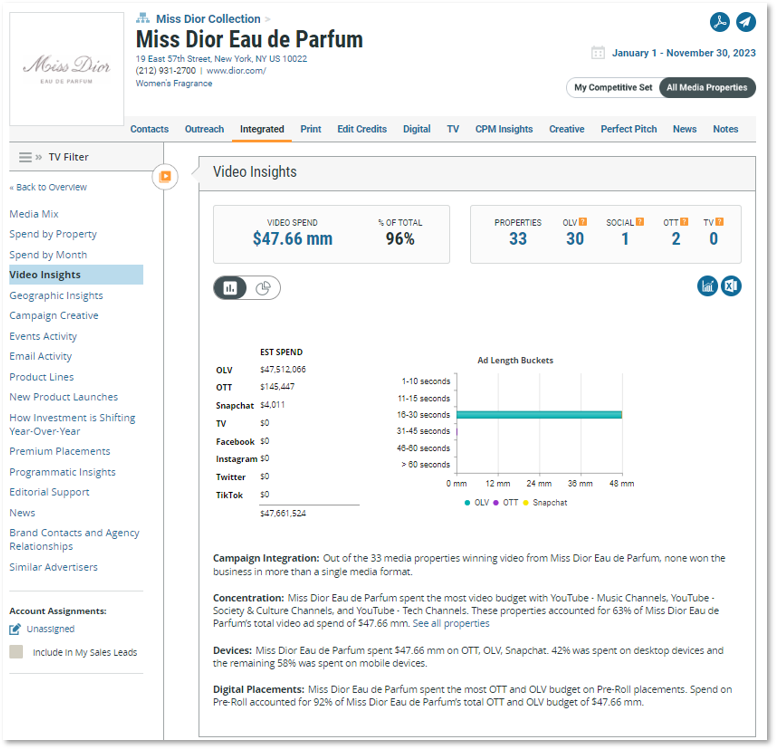Click Back to Overview link
Image resolution: width=776 pixels, height=749 pixels.
tap(48, 187)
